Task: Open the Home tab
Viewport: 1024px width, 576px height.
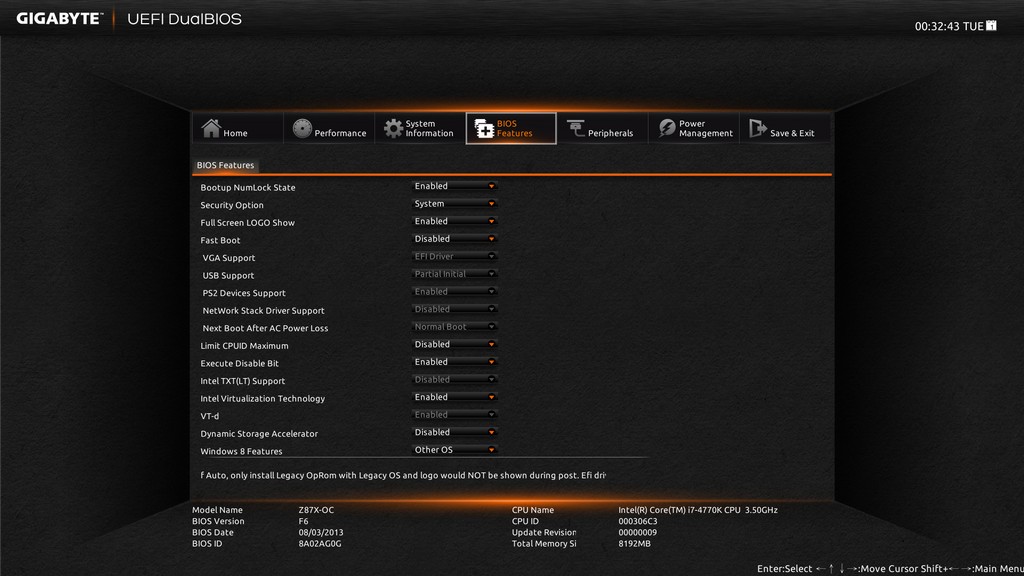Action: pos(238,128)
